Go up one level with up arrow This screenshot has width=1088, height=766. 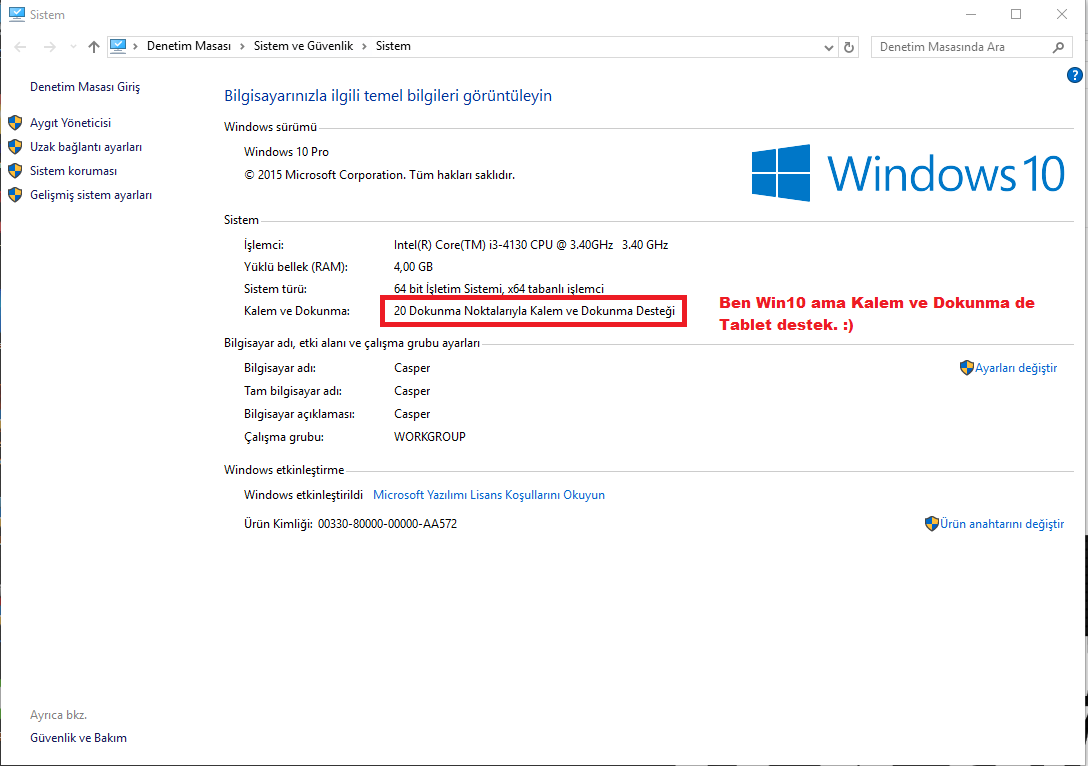click(94, 47)
